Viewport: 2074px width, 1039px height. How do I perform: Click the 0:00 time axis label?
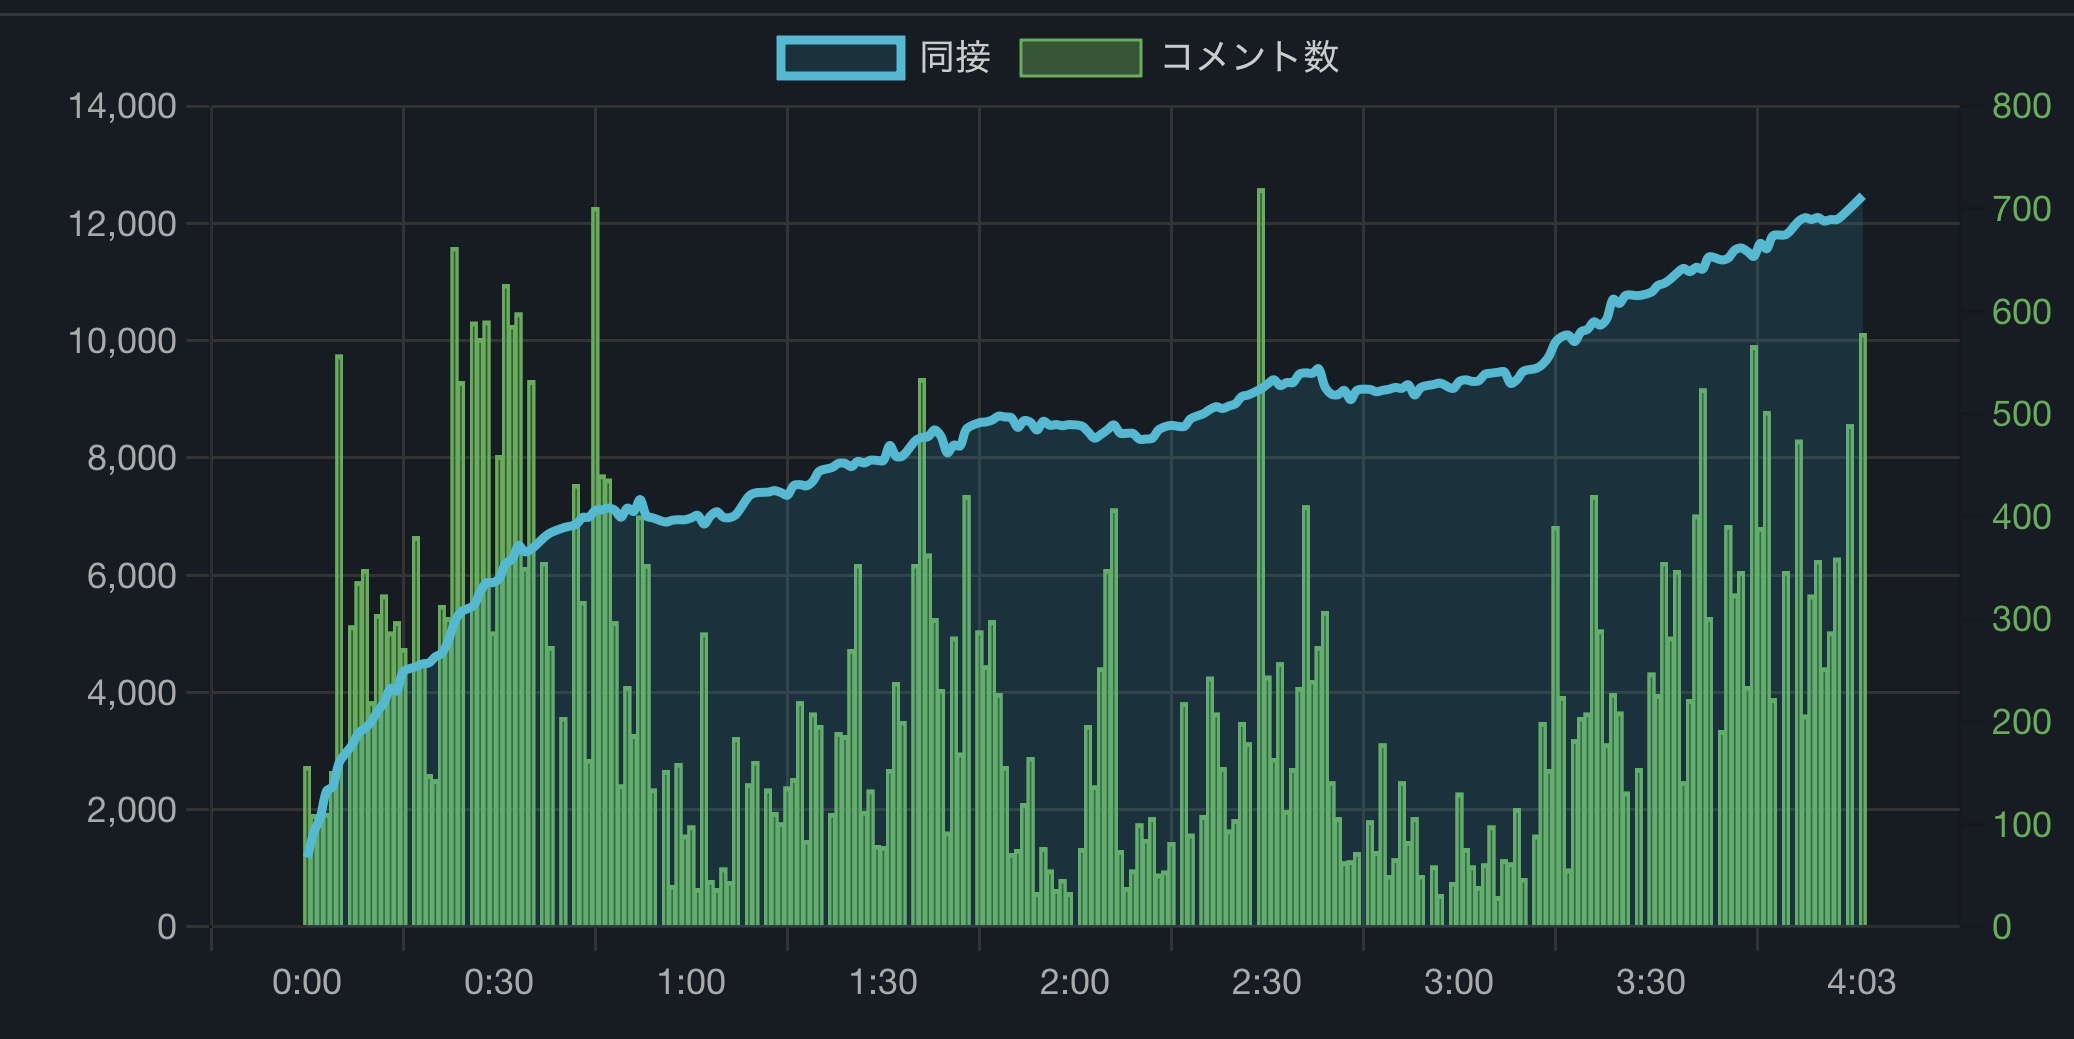[x=307, y=982]
